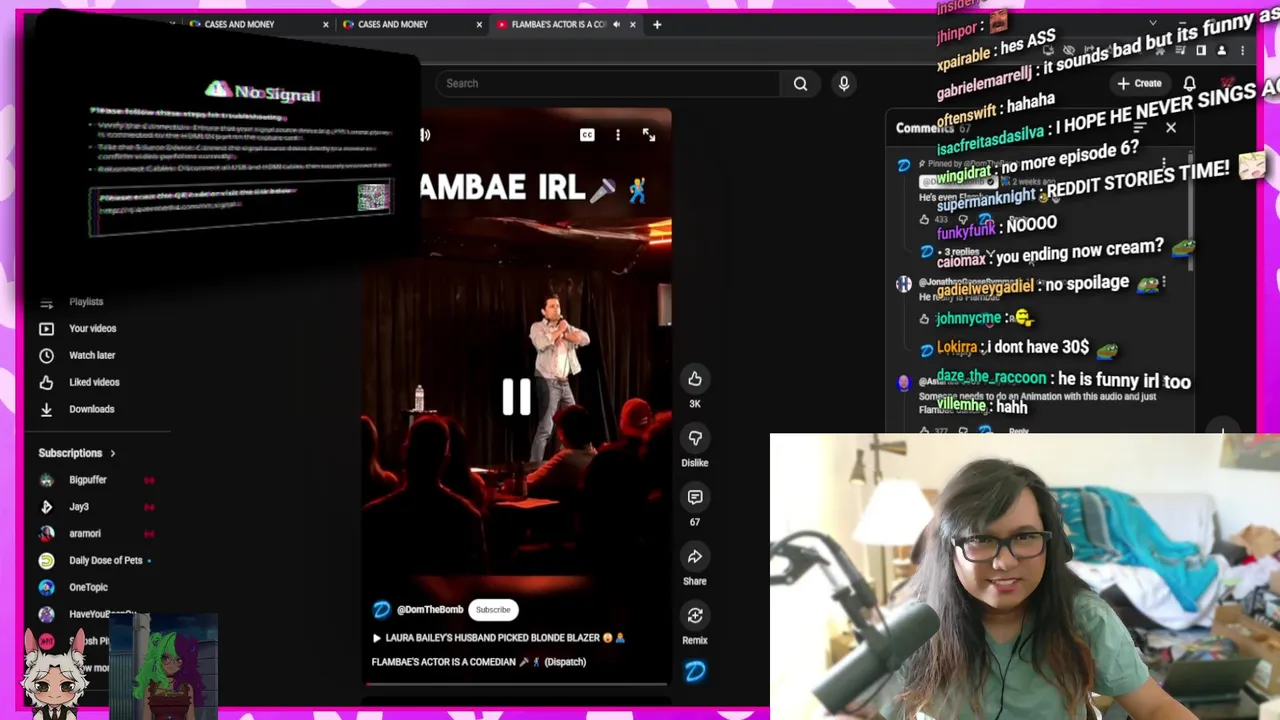Open YouTube notifications bell

pos(1190,83)
